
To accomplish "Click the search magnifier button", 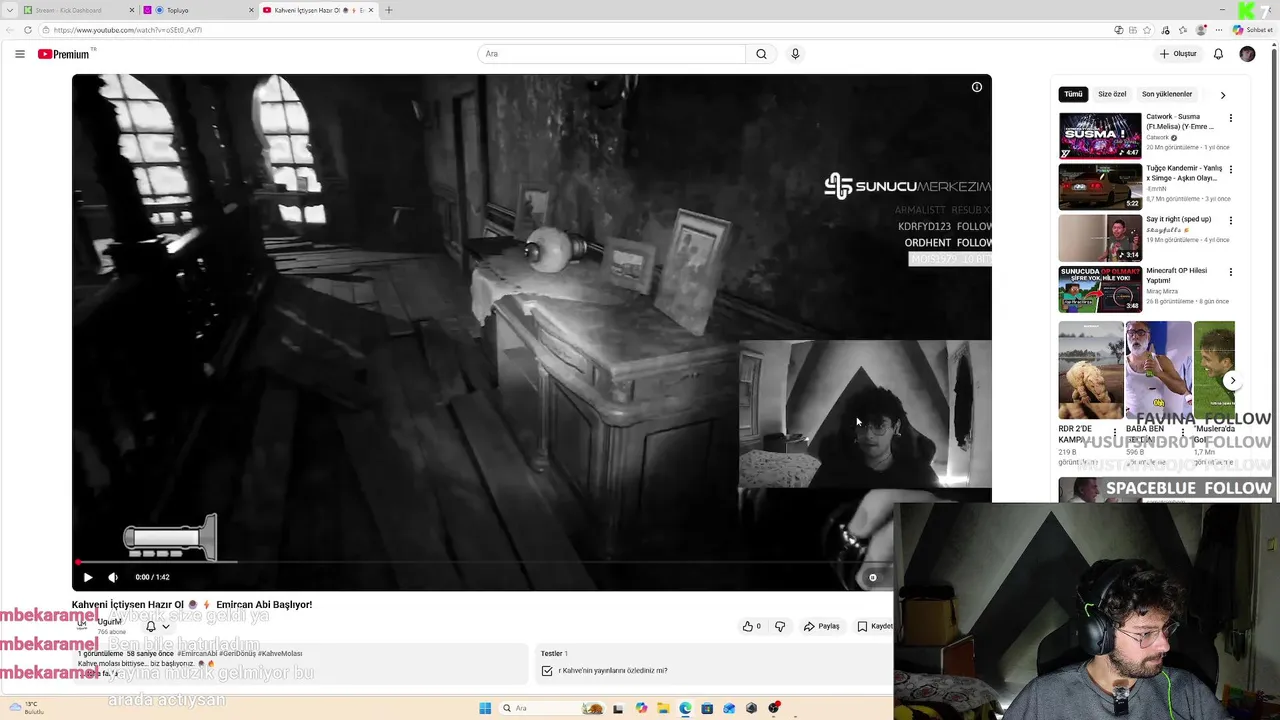I will [x=761, y=54].
